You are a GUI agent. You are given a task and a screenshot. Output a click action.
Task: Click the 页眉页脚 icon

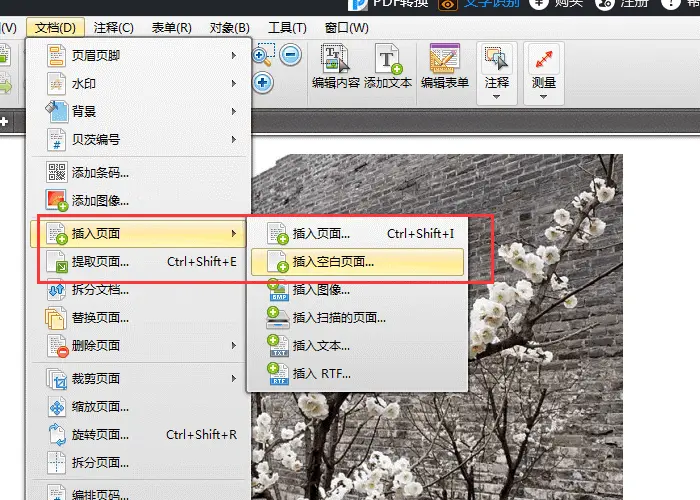pyautogui.click(x=56, y=55)
